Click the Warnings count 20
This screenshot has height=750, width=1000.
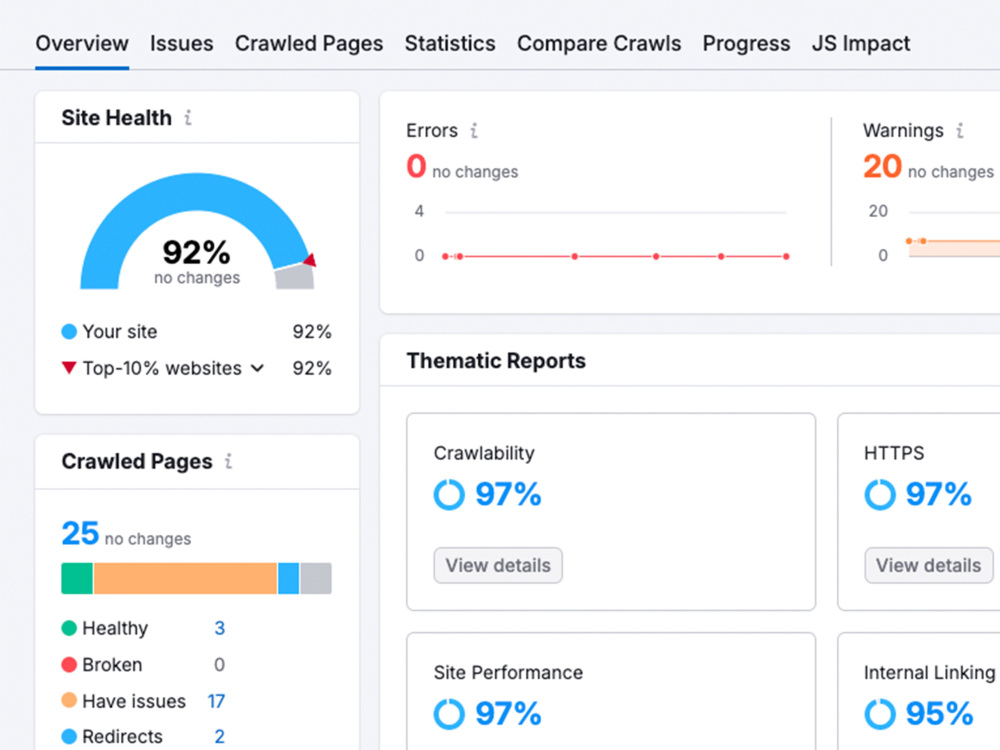pyautogui.click(x=882, y=166)
